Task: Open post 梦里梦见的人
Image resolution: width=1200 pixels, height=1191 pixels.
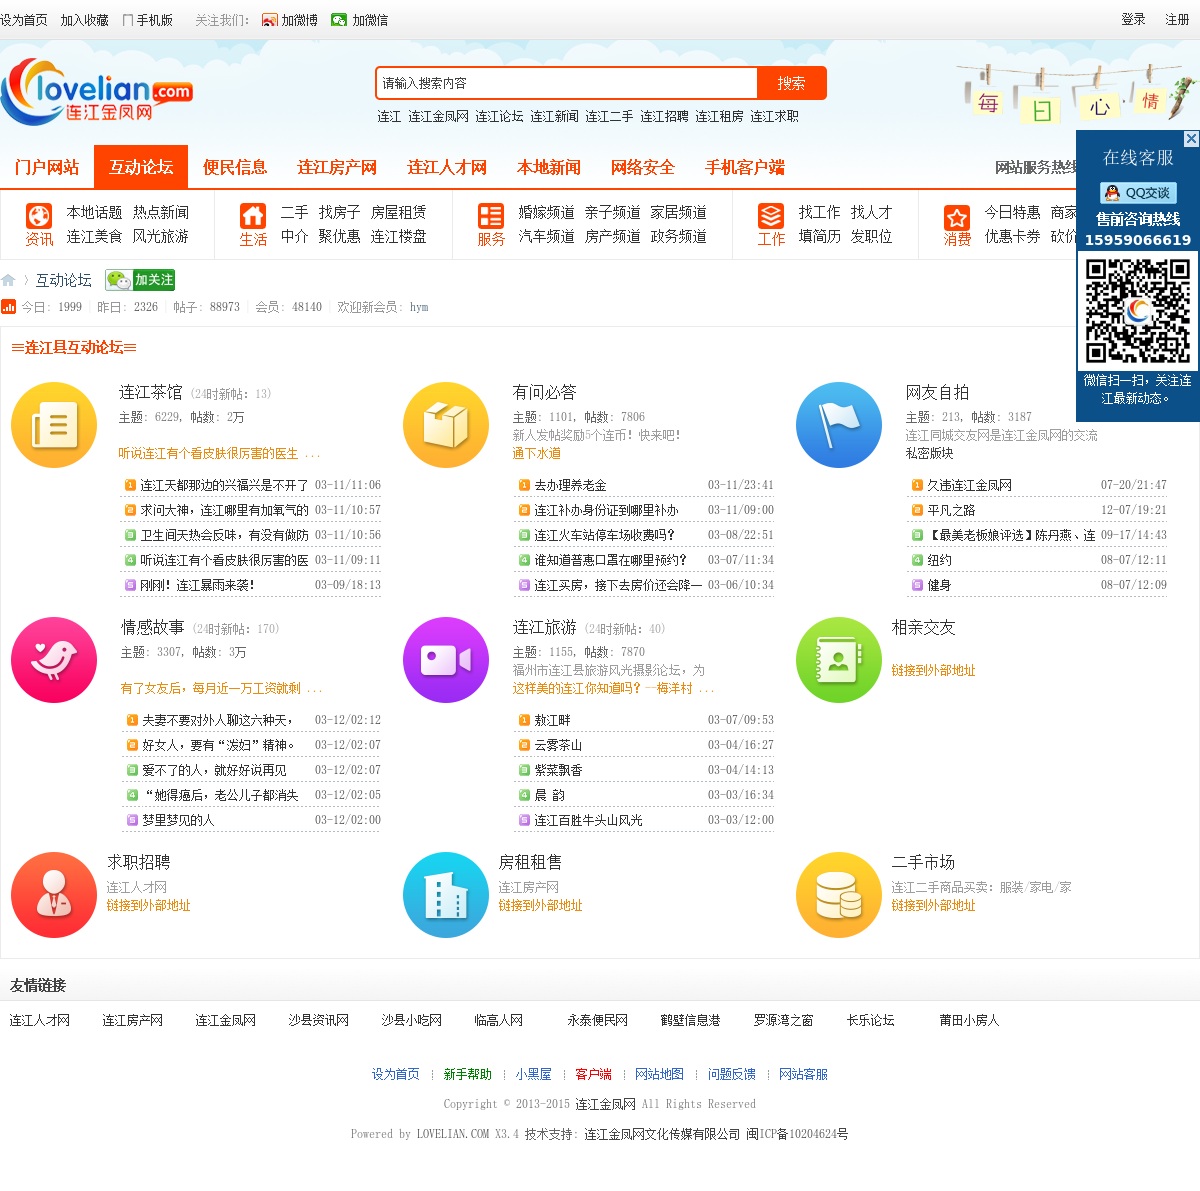Action: click(x=178, y=820)
